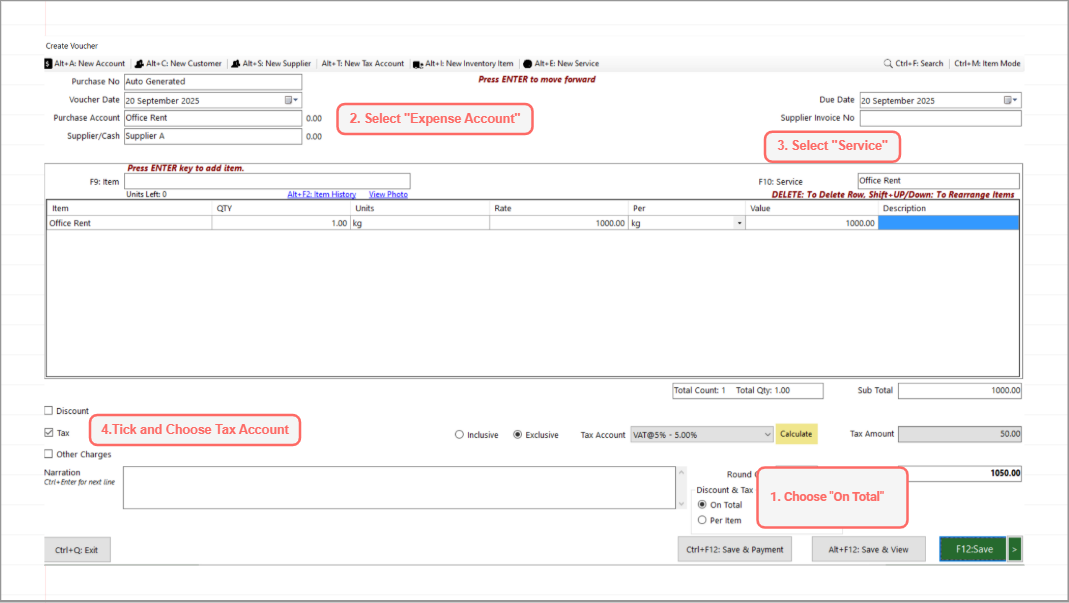
Task: Click the QTY cell showing 1.00
Action: (281, 223)
